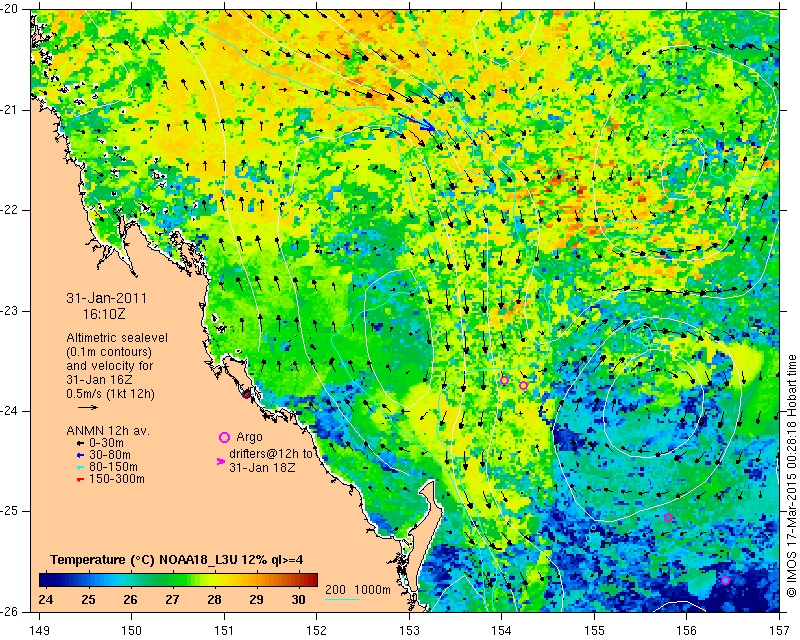Image resolution: width=800 pixels, height=640 pixels.
Task: Click the '(0.1m contours)' text
Action: tap(109, 352)
